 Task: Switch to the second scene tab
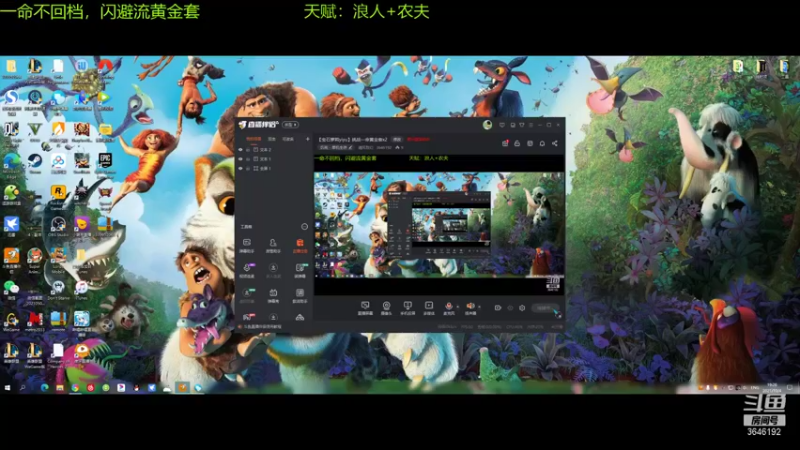(x=272, y=139)
